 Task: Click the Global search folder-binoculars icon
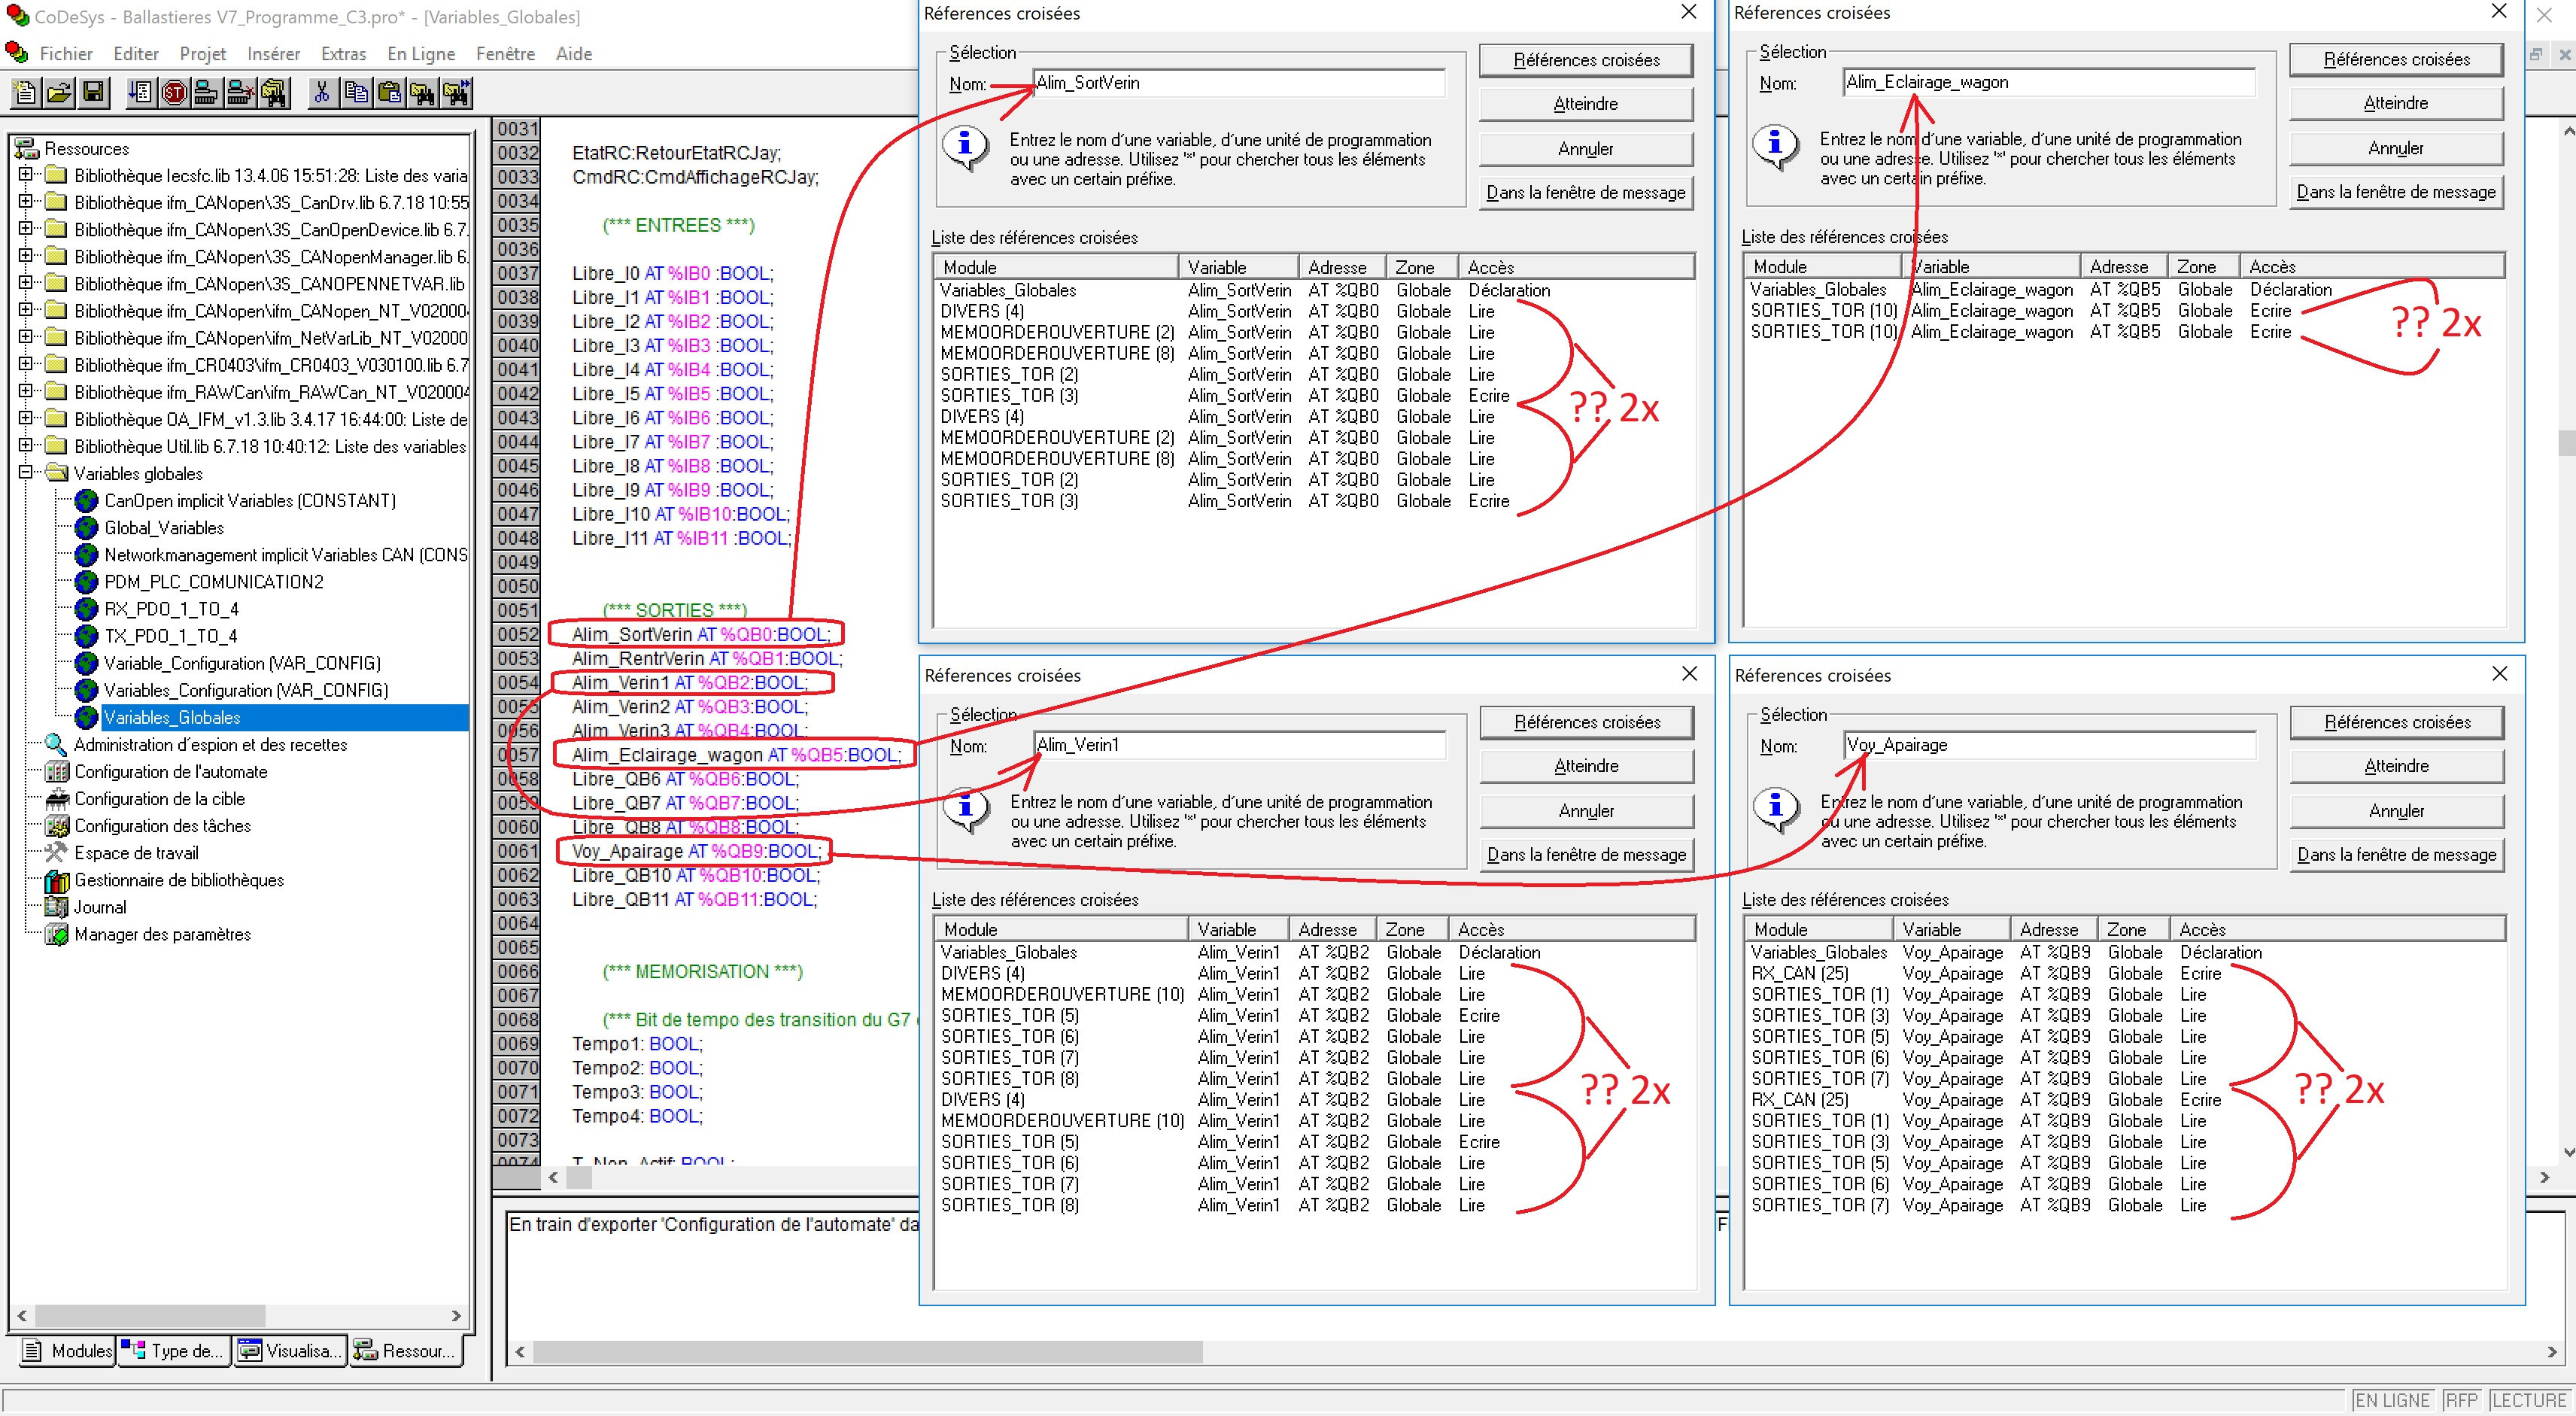pos(273,93)
